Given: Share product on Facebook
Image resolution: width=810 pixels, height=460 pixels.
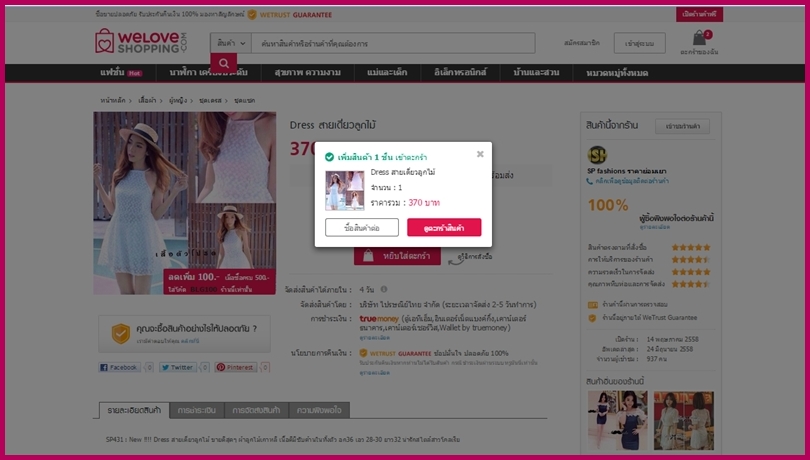Looking at the screenshot, I should pyautogui.click(x=120, y=367).
